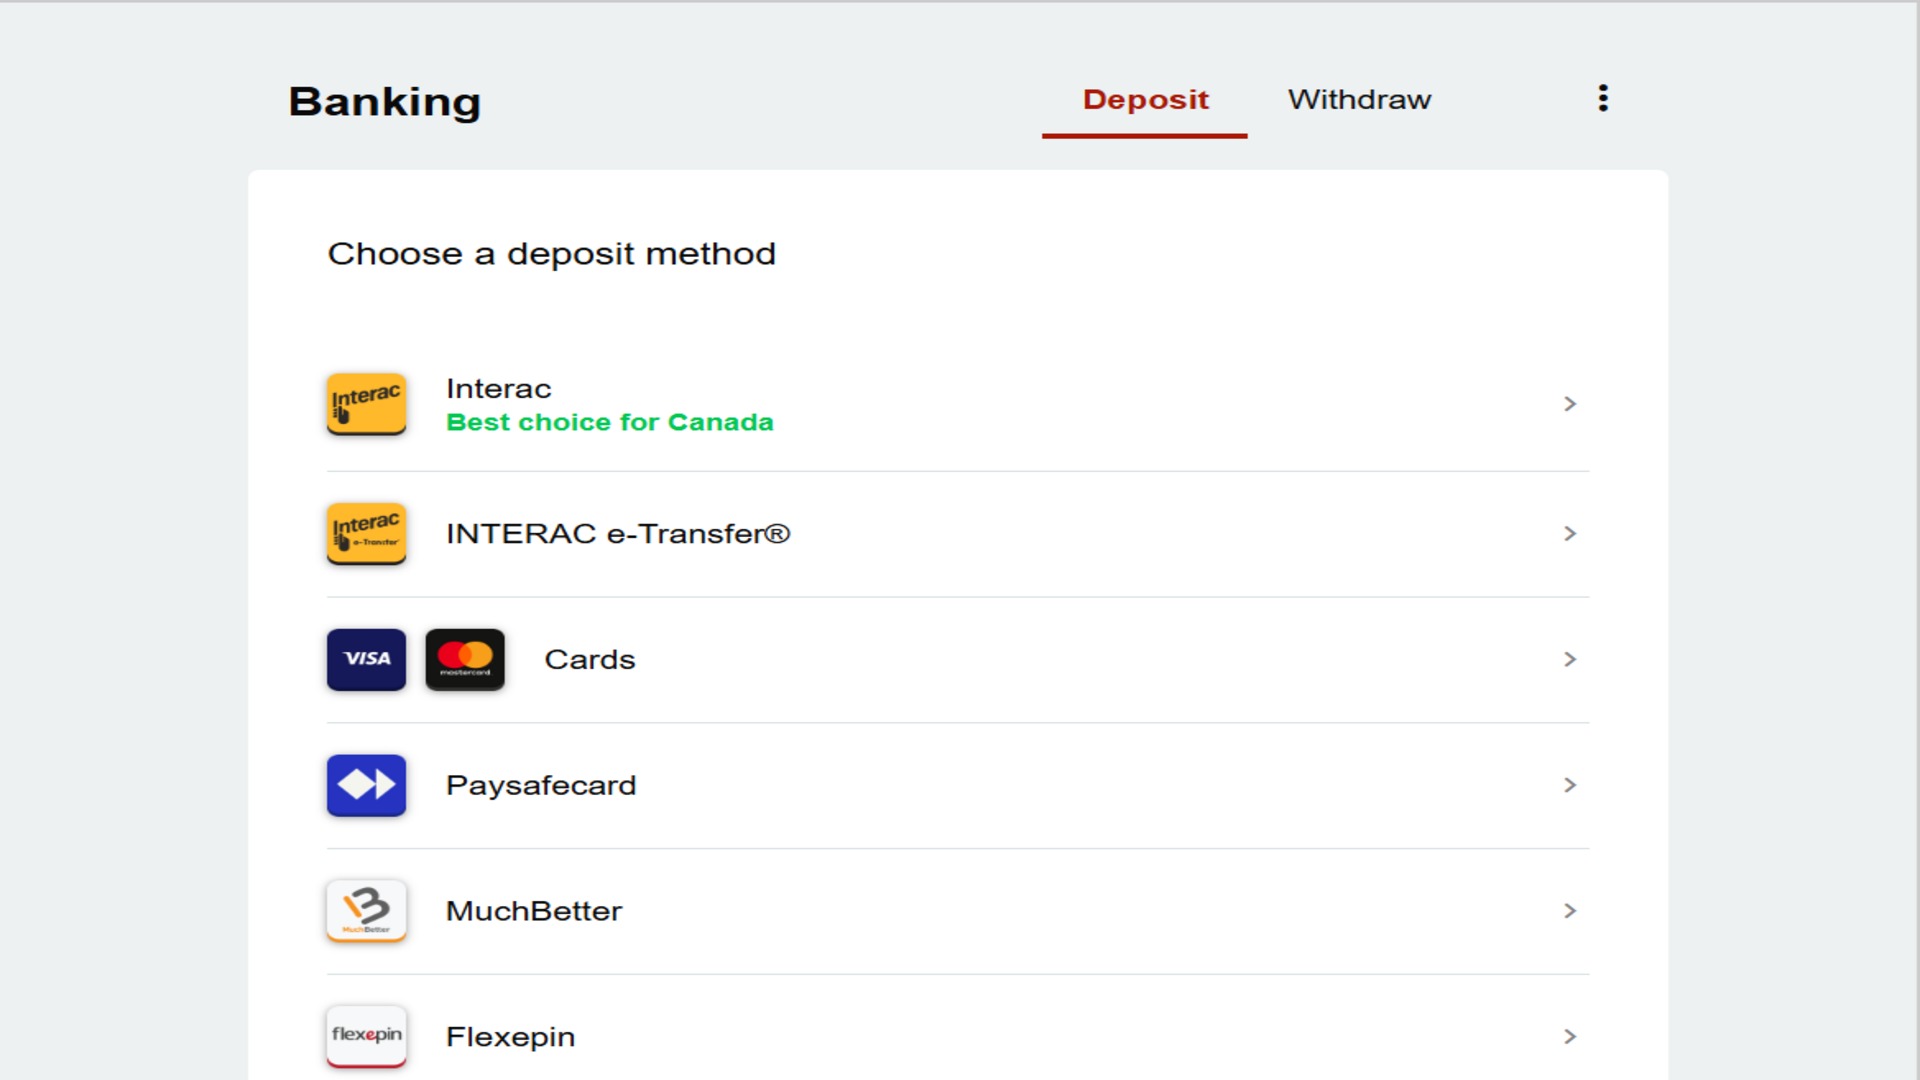Expand the Interac row chevron
This screenshot has height=1080, width=1920.
tap(1570, 404)
